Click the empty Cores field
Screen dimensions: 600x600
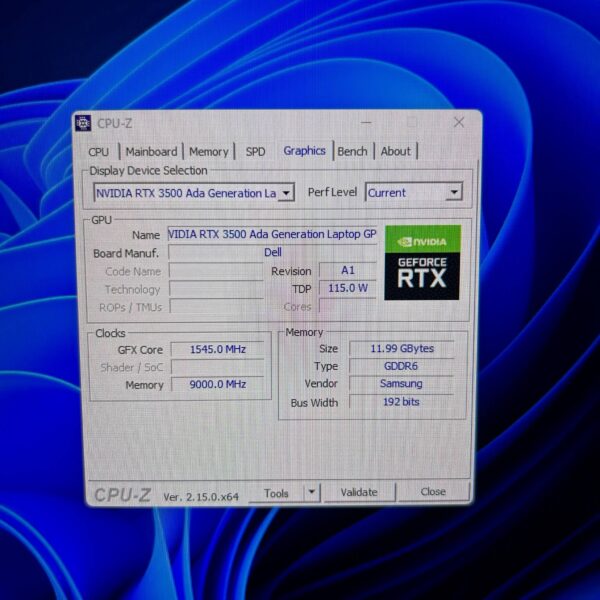(347, 306)
